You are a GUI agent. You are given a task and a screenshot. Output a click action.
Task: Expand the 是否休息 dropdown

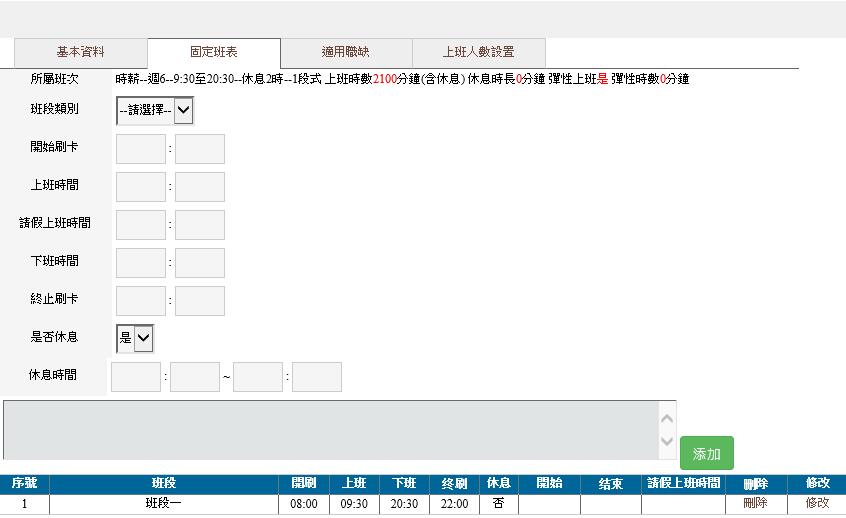click(135, 338)
